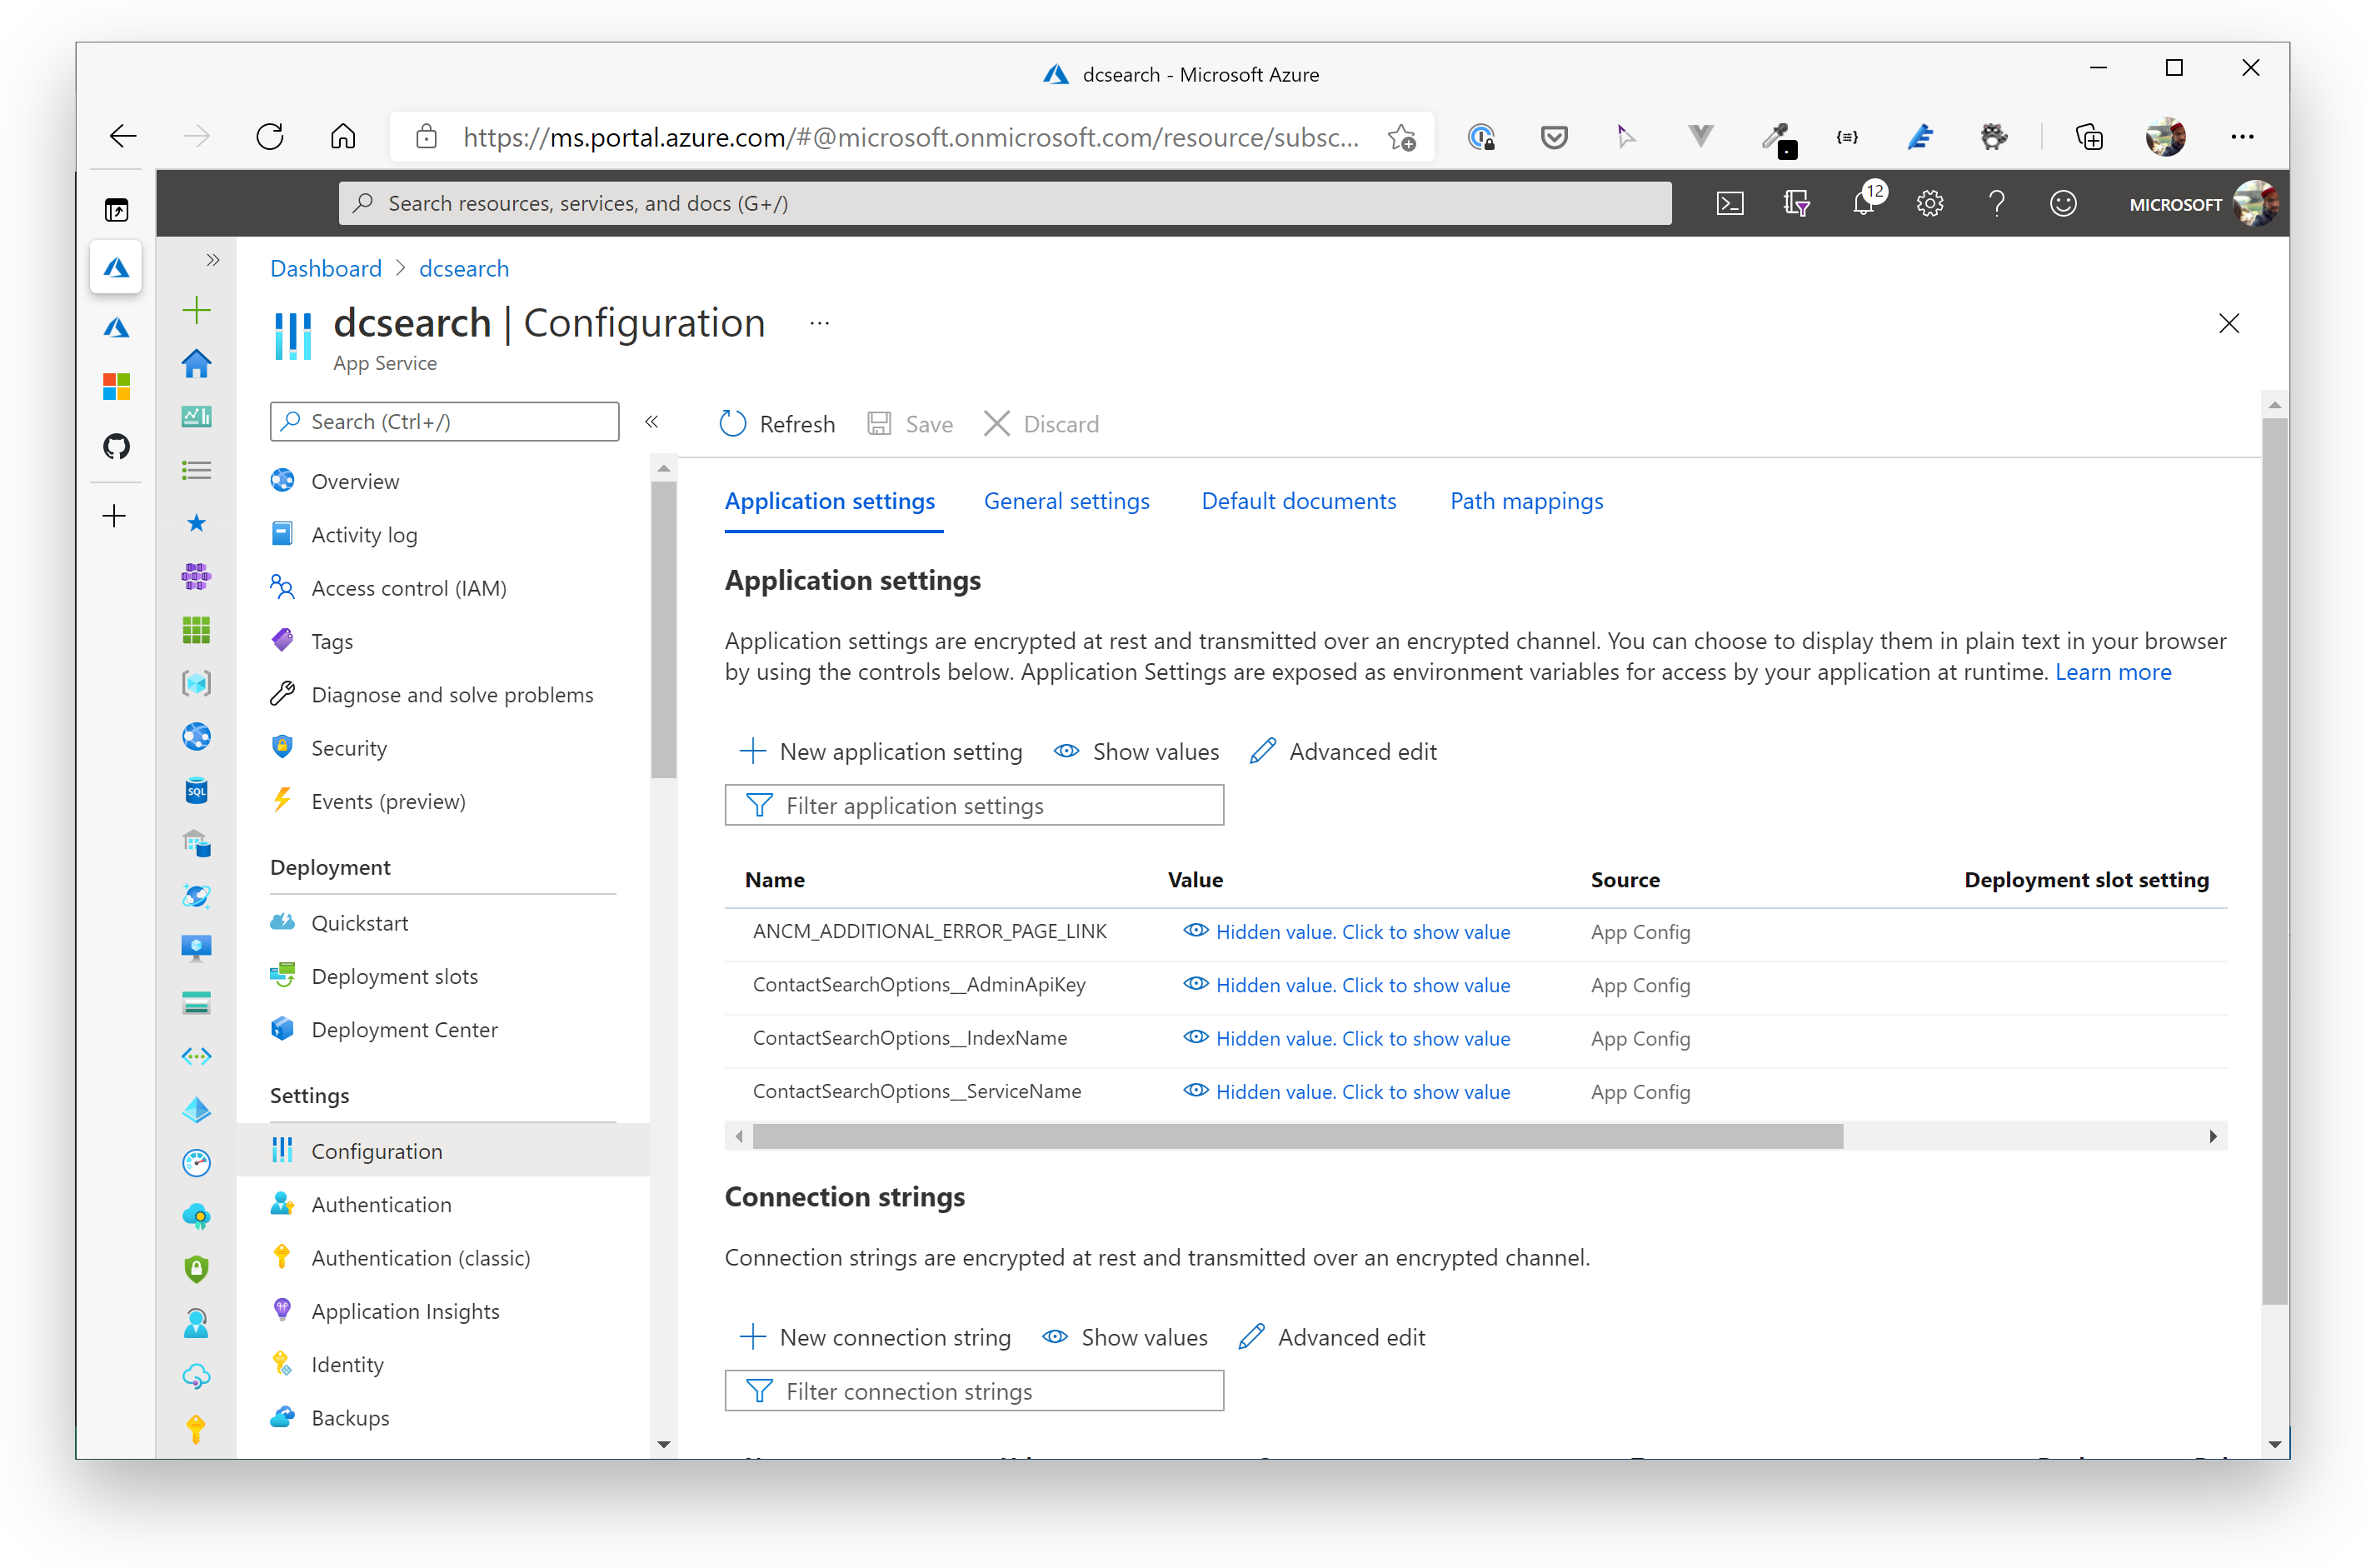Click the Filter application settings field
Screen dimensions: 2366x1568
tap(974, 805)
